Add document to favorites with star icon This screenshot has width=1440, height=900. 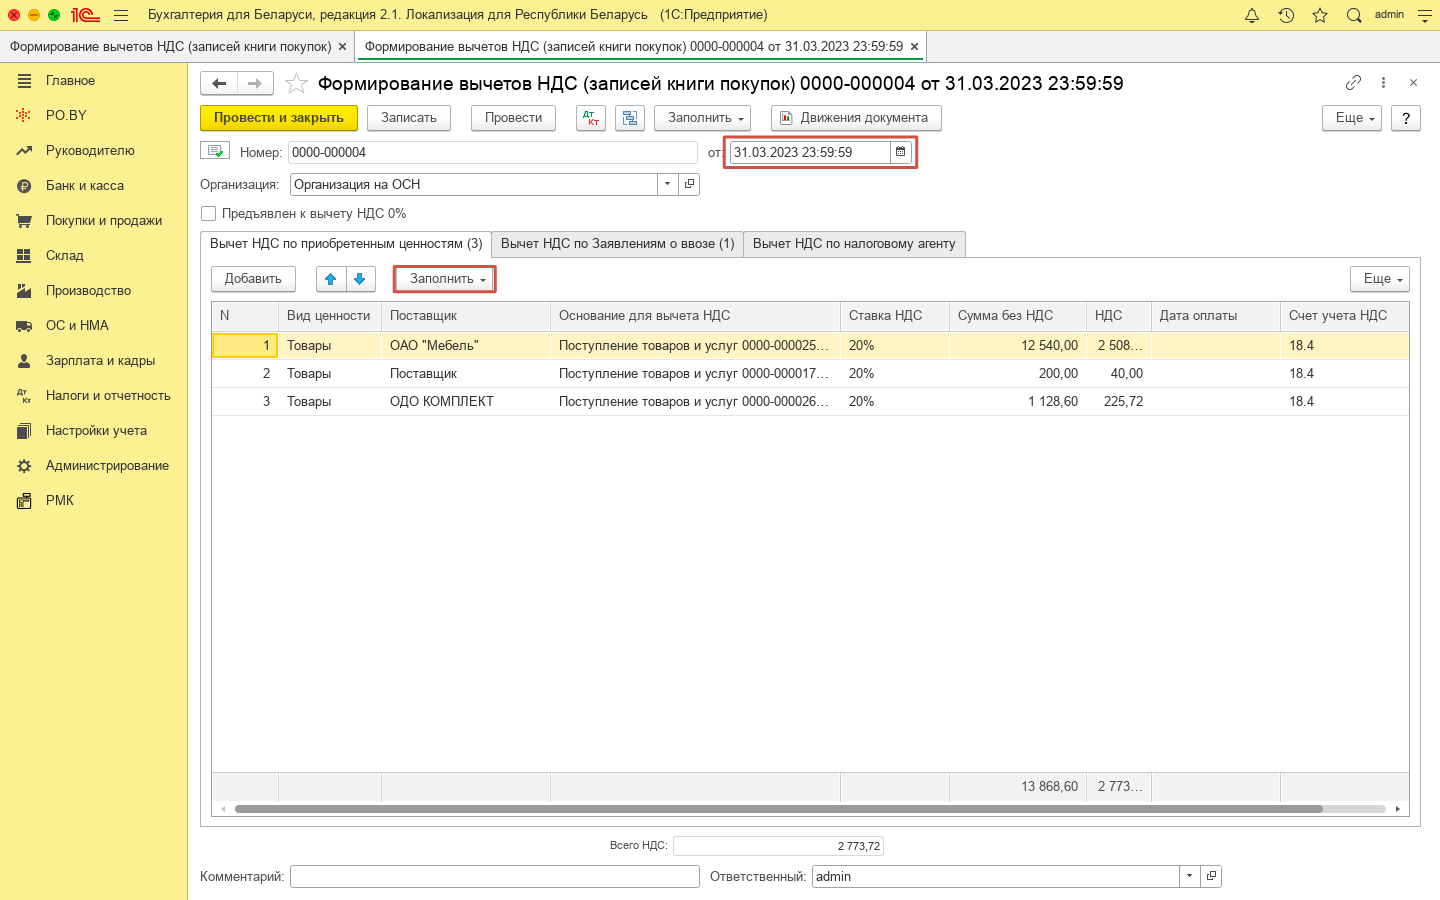(296, 84)
